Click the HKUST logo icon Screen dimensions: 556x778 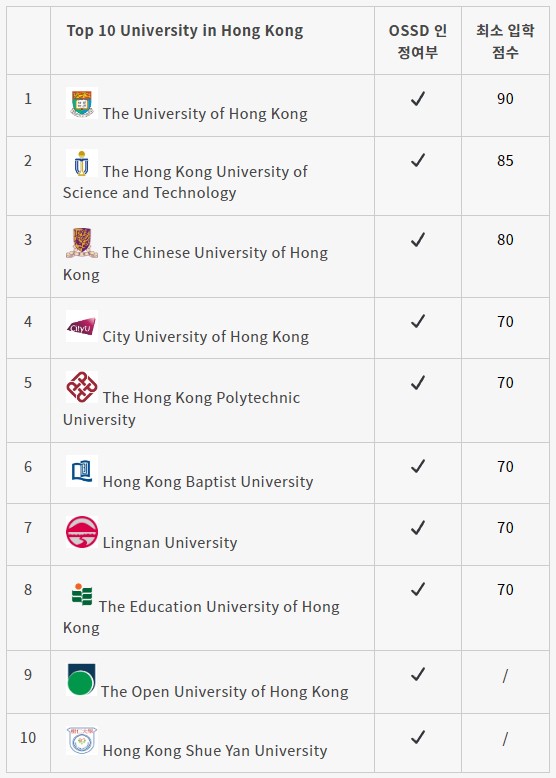tap(82, 163)
